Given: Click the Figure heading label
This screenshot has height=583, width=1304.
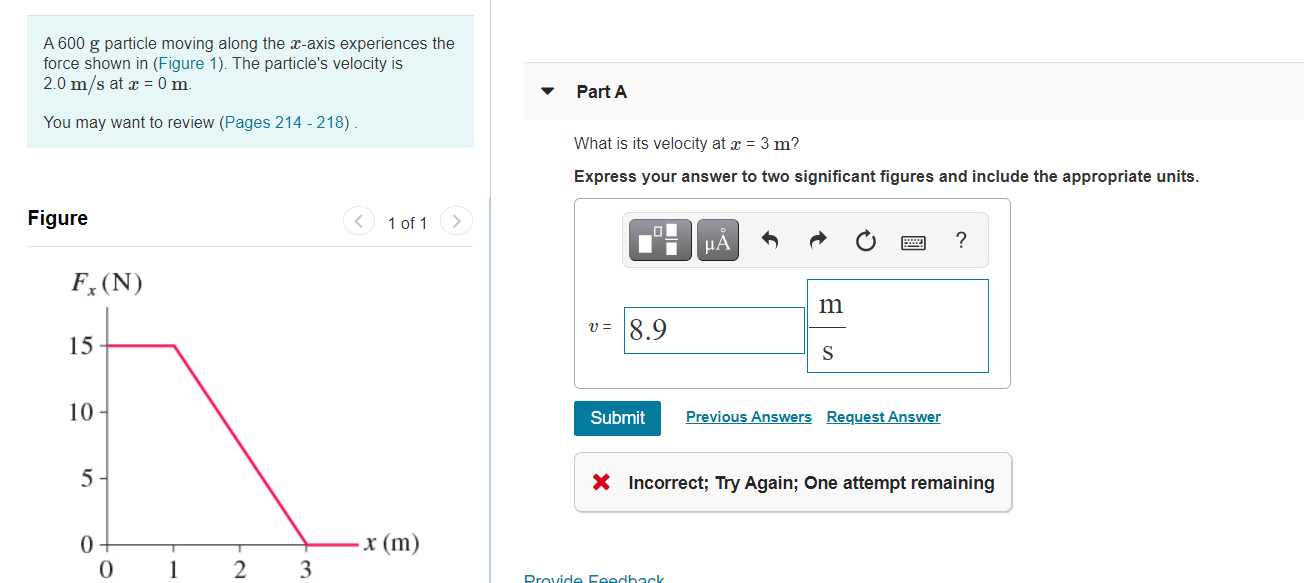Looking at the screenshot, I should pyautogui.click(x=57, y=218).
